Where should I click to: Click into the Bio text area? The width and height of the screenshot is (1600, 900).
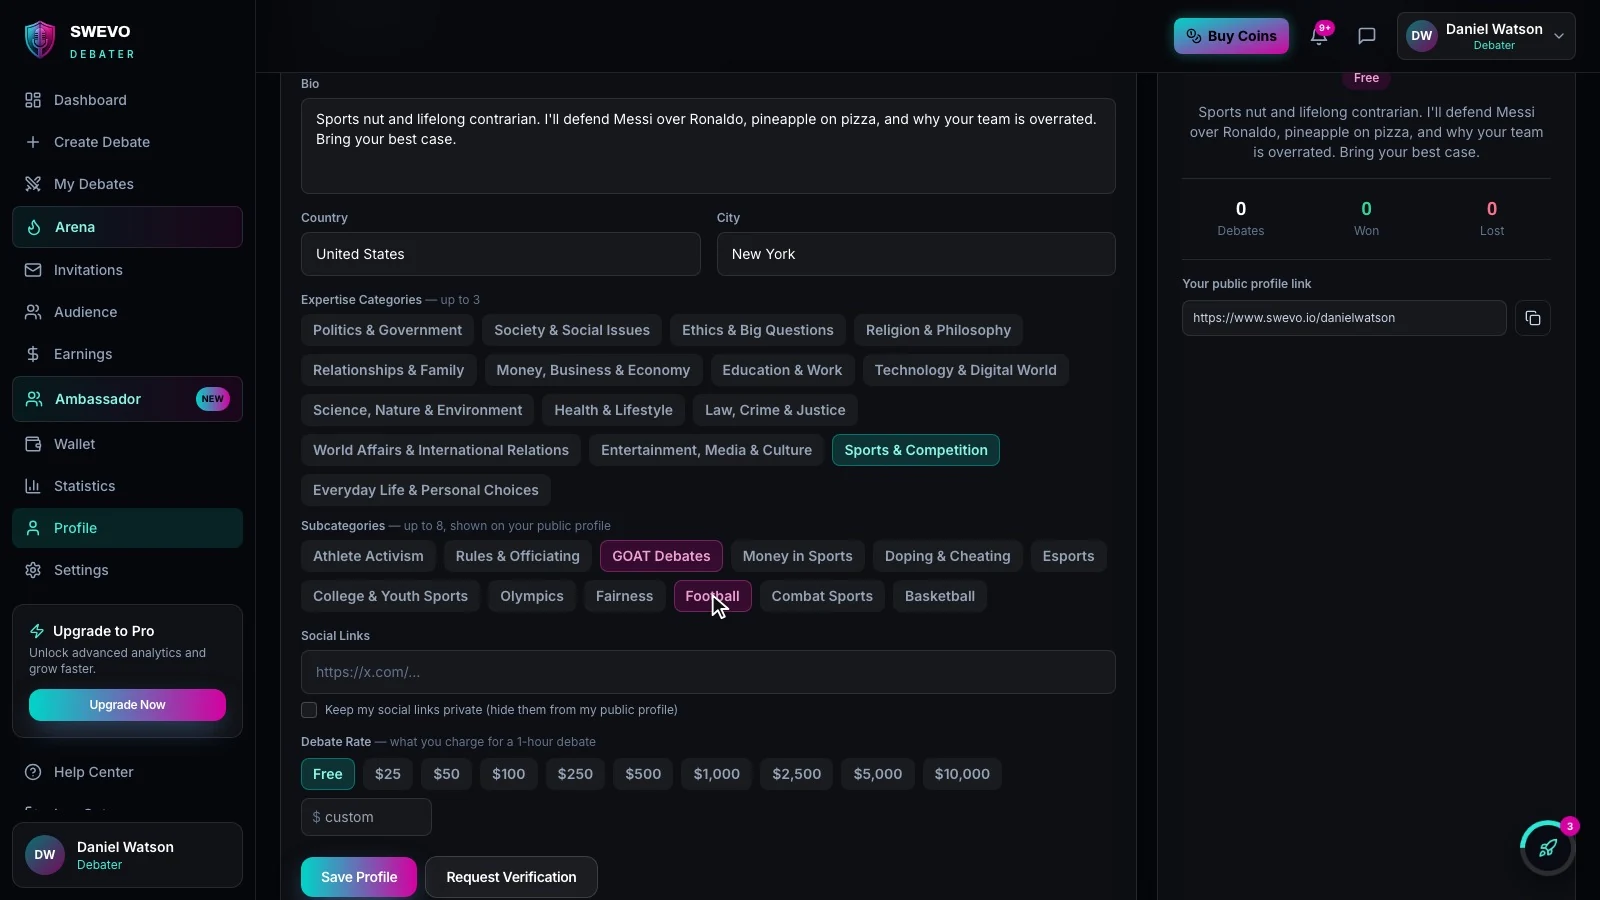click(x=708, y=146)
